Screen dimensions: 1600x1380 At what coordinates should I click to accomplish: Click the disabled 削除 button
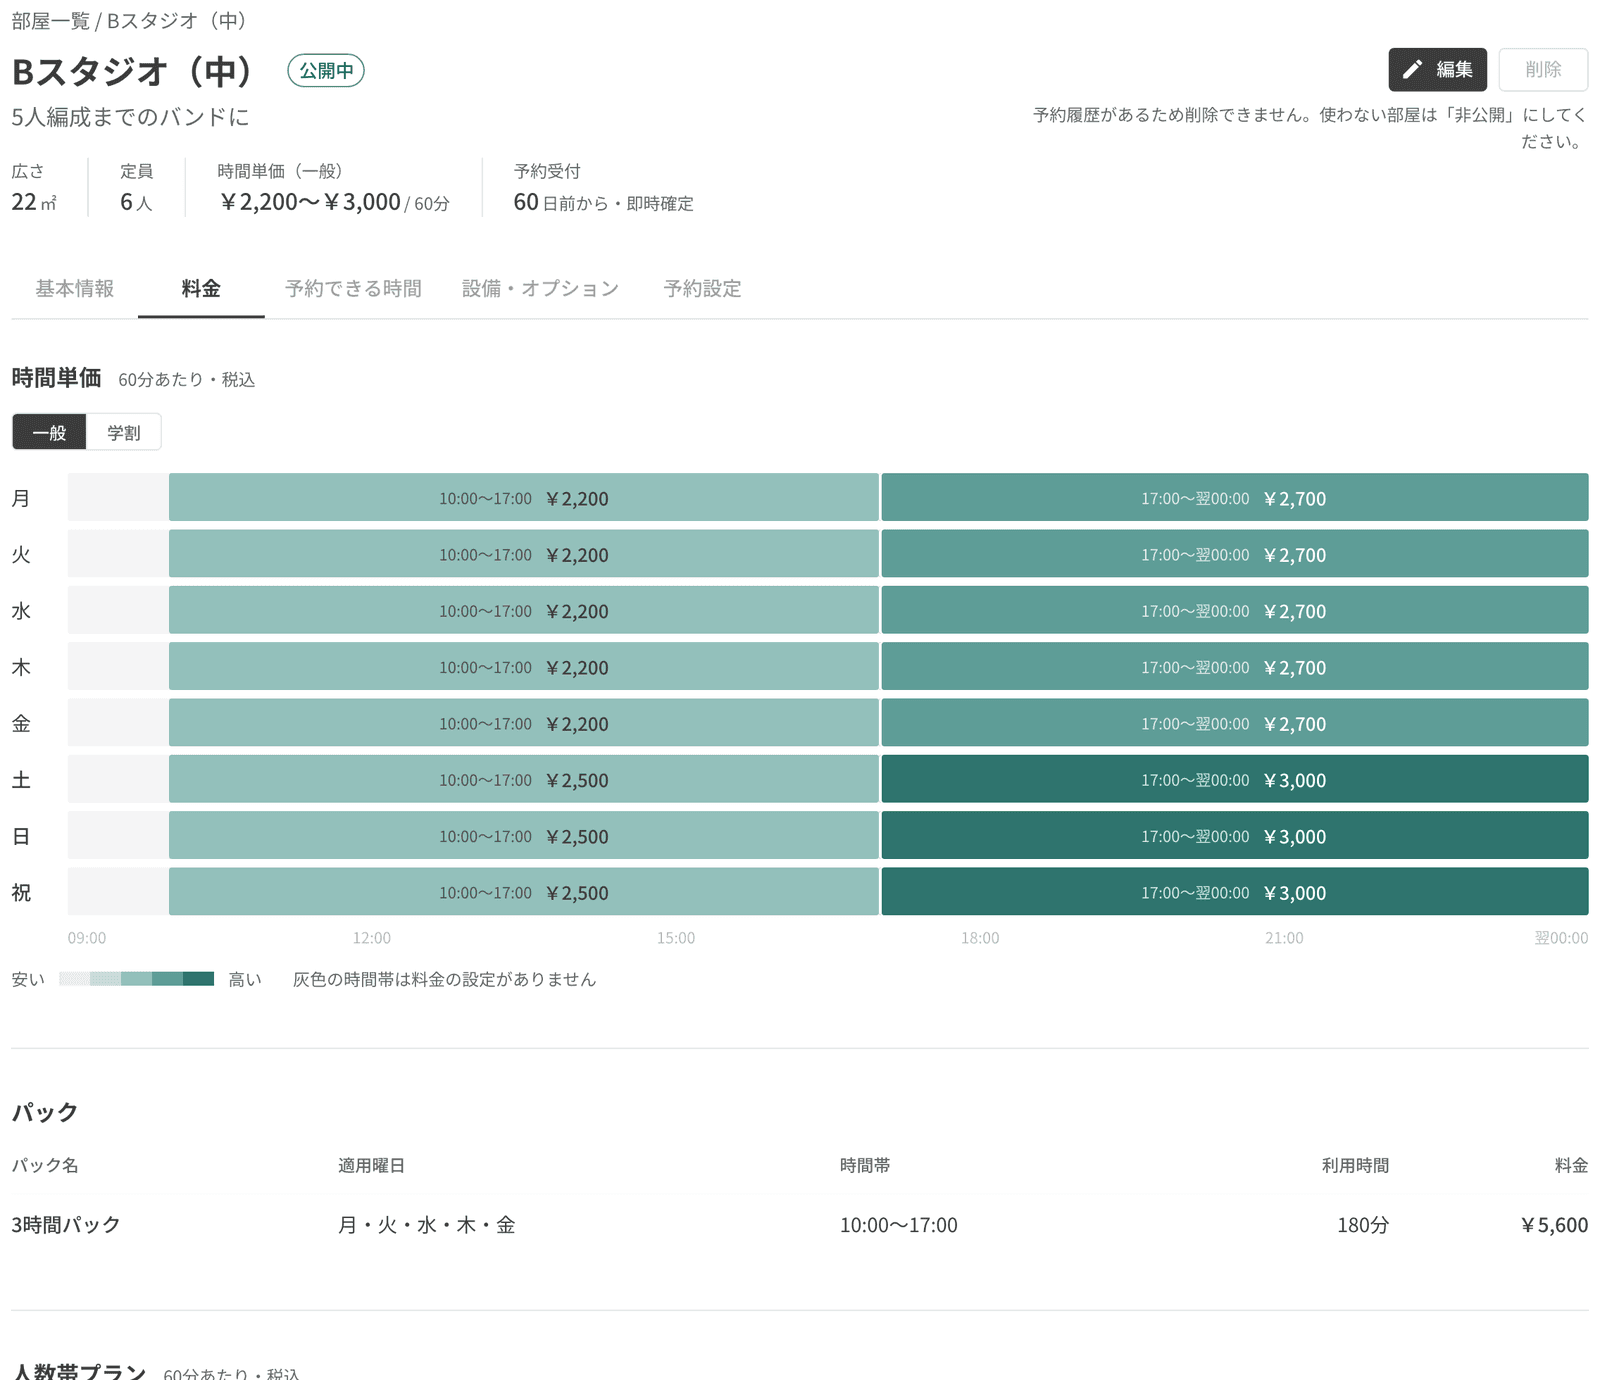pos(1543,69)
